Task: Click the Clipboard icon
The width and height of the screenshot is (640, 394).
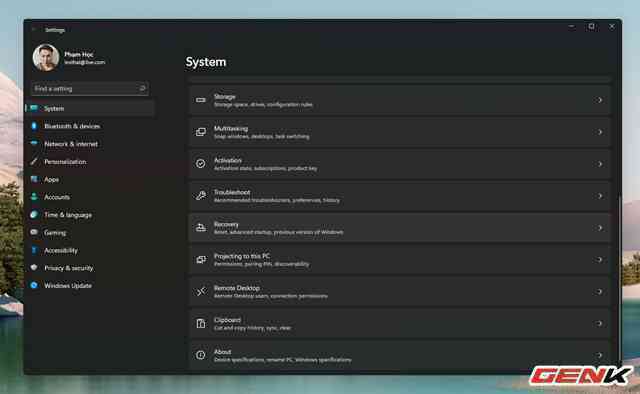Action: coord(200,323)
